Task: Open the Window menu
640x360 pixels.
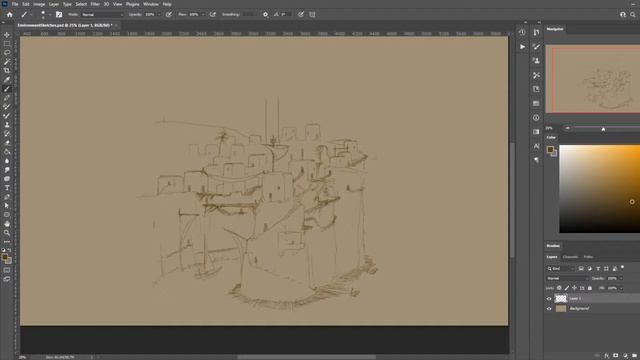Action: pos(151,4)
